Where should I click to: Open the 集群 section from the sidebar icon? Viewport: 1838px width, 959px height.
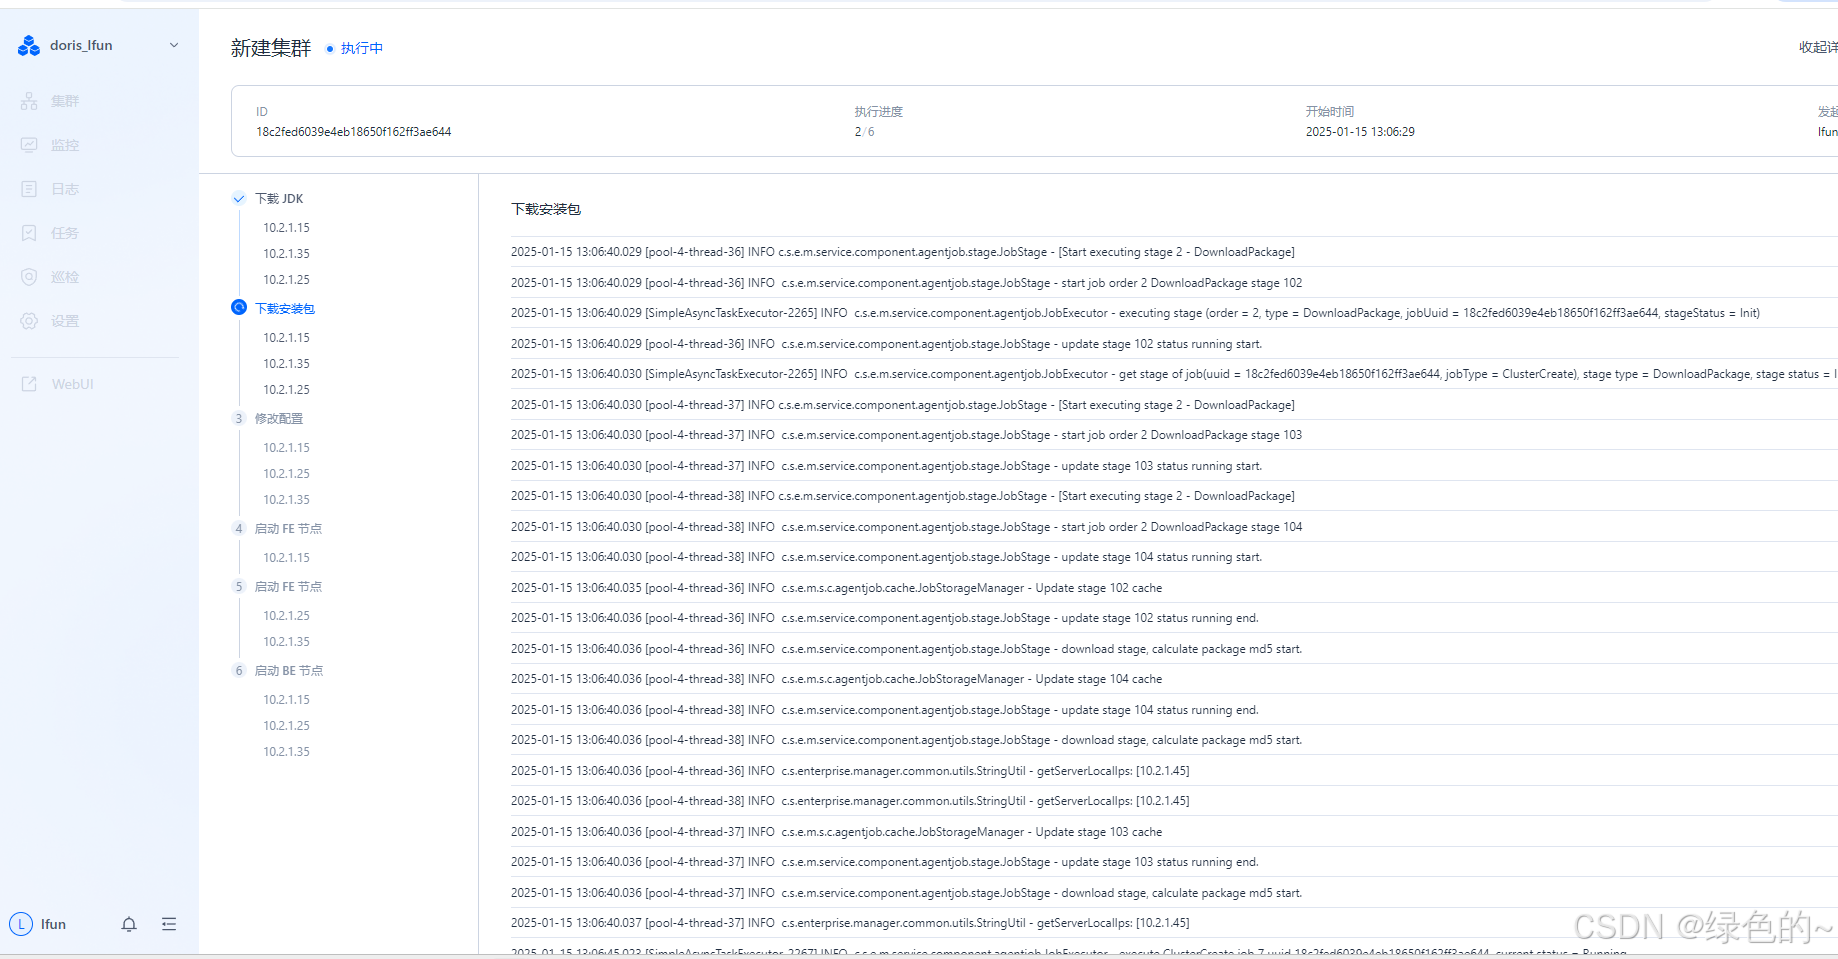29,100
